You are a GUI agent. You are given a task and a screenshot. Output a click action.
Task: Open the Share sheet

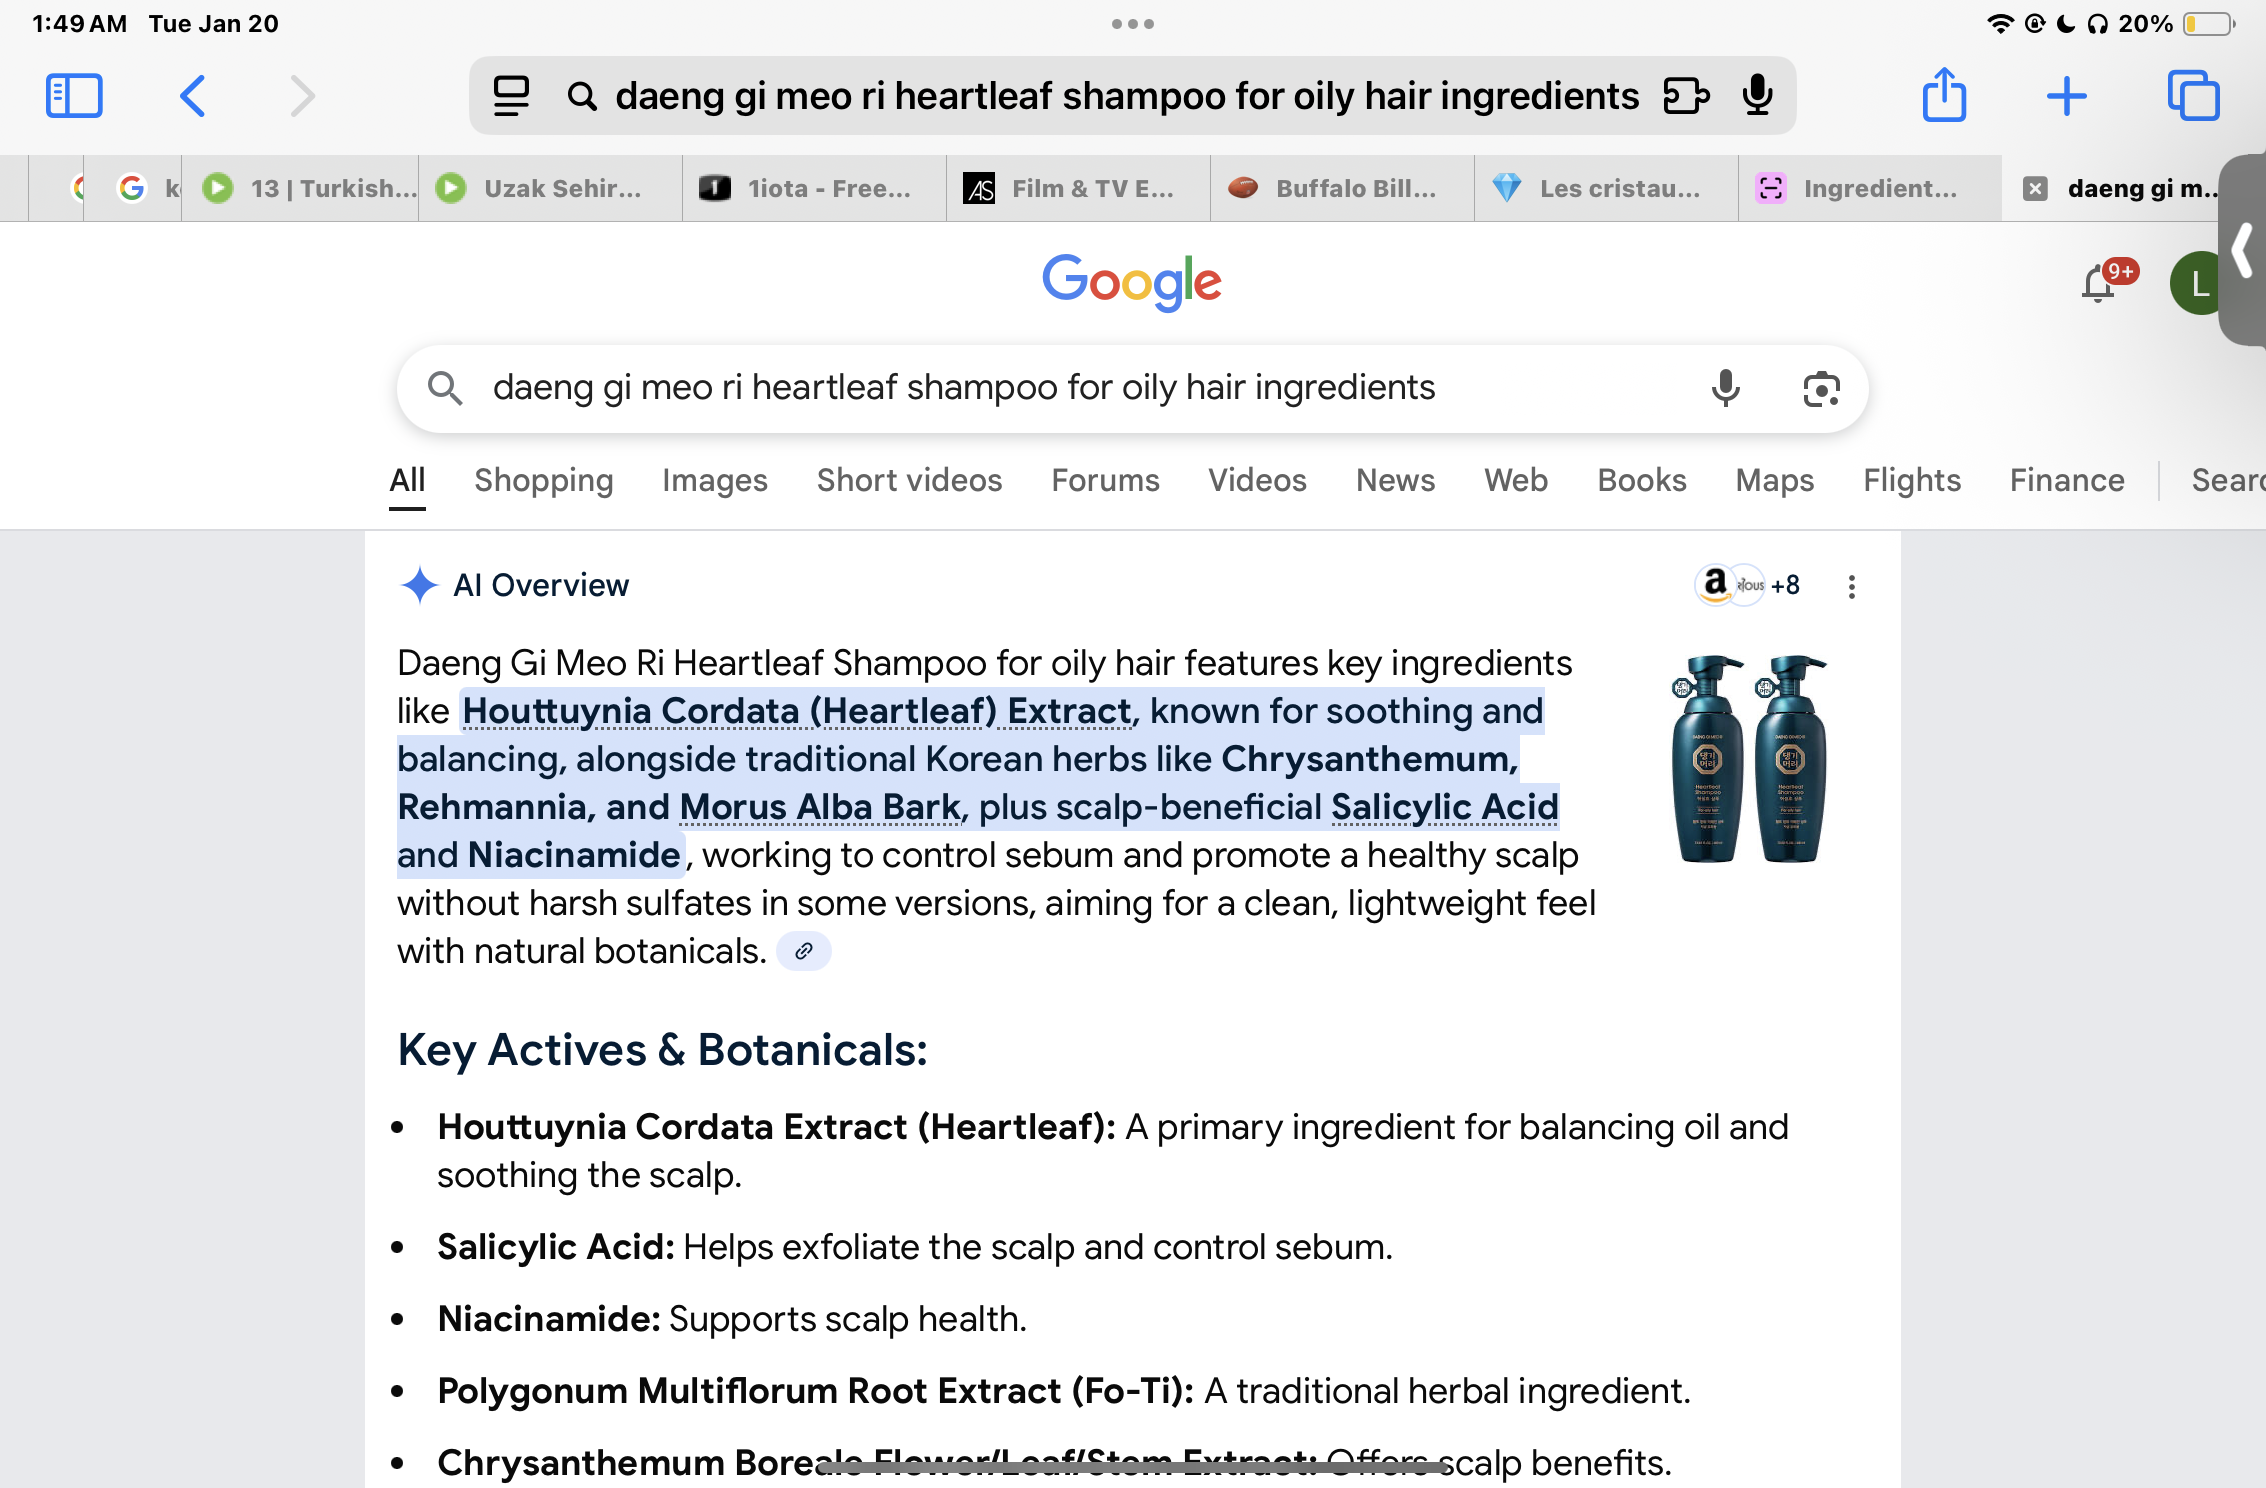pyautogui.click(x=1944, y=96)
